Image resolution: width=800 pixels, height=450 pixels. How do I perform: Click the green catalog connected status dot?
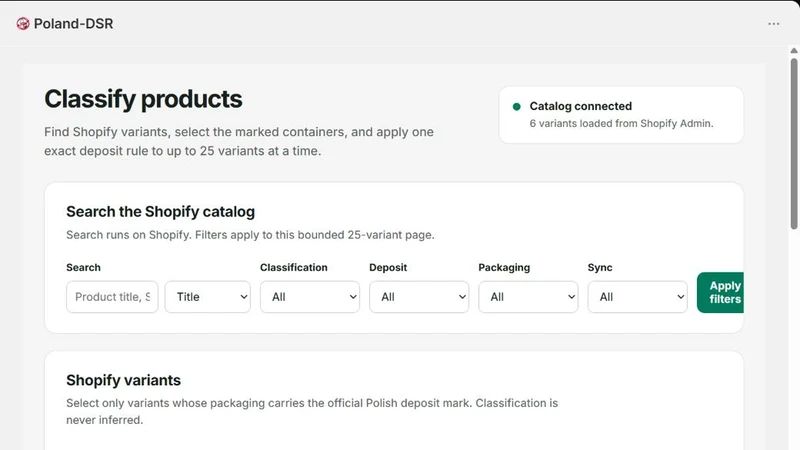click(516, 107)
